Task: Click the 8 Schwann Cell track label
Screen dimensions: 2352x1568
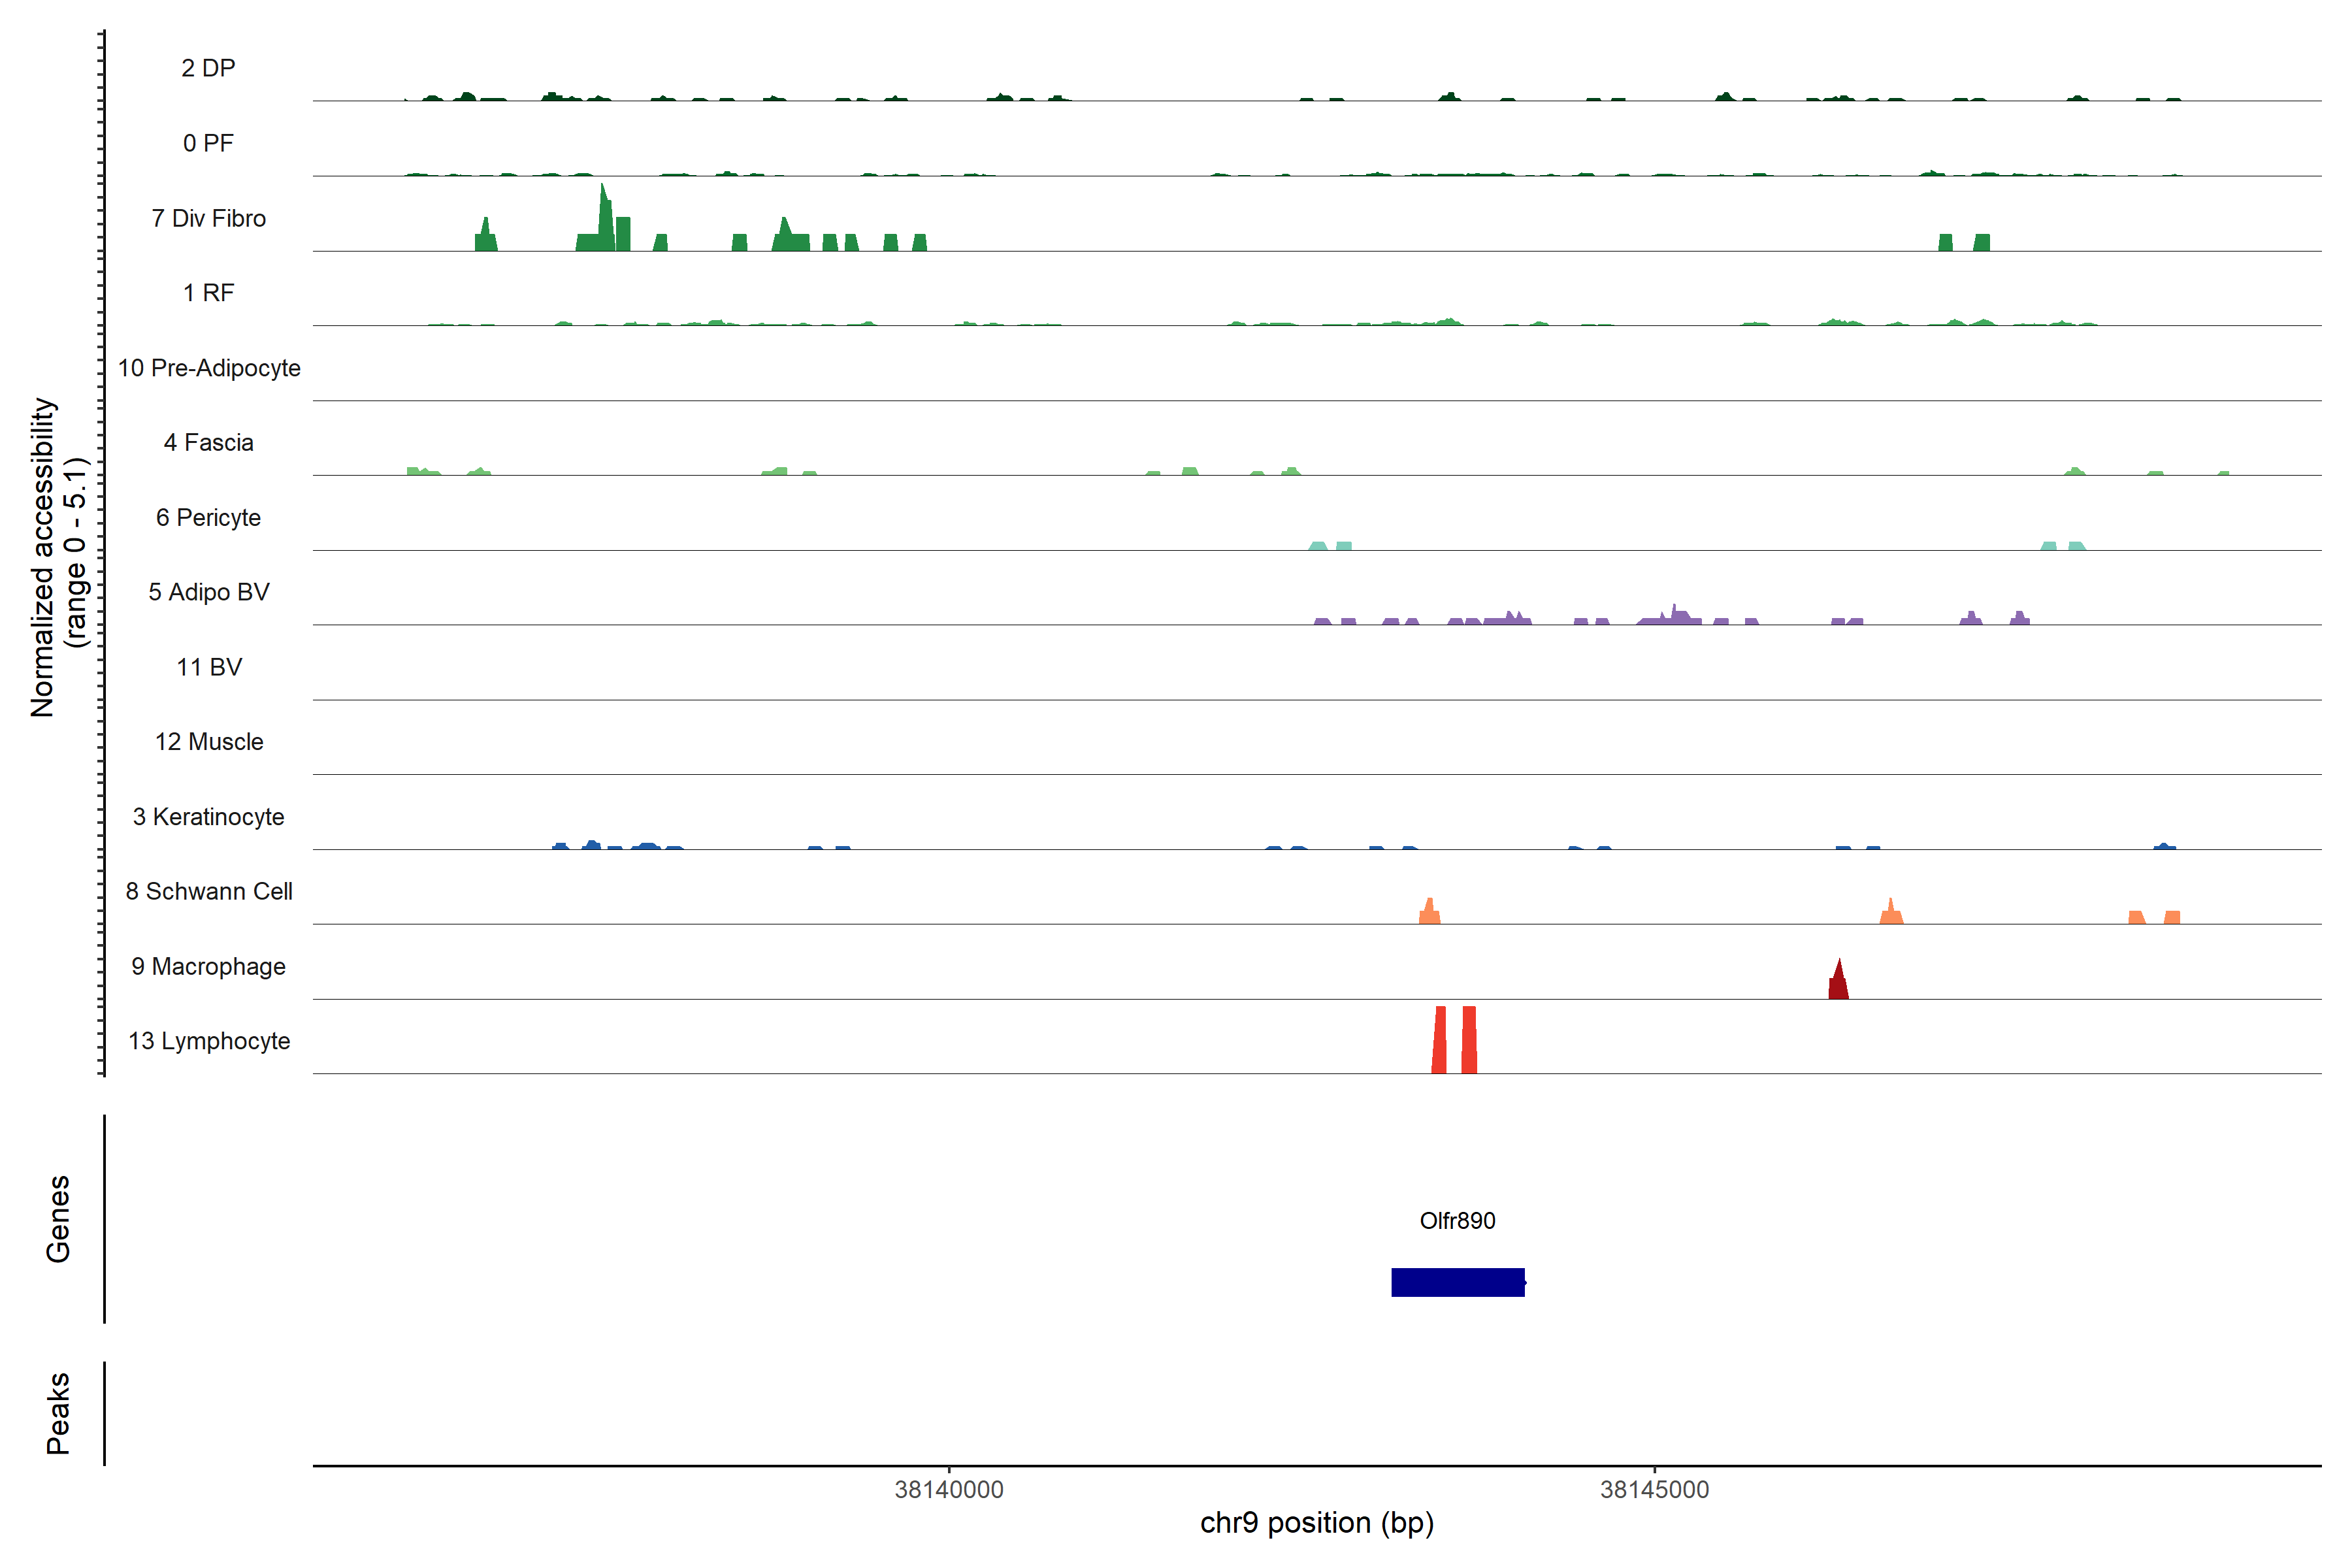Action: tap(208, 891)
